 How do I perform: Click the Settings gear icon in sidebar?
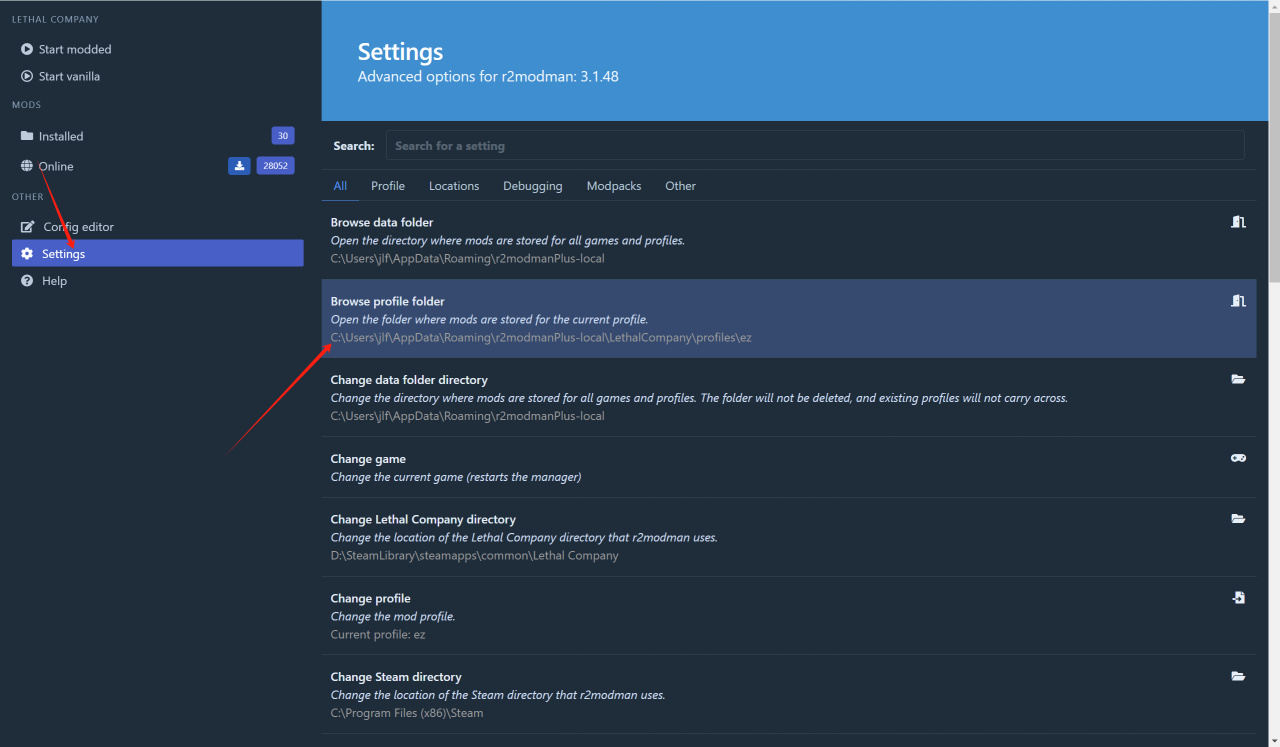pyautogui.click(x=27, y=254)
